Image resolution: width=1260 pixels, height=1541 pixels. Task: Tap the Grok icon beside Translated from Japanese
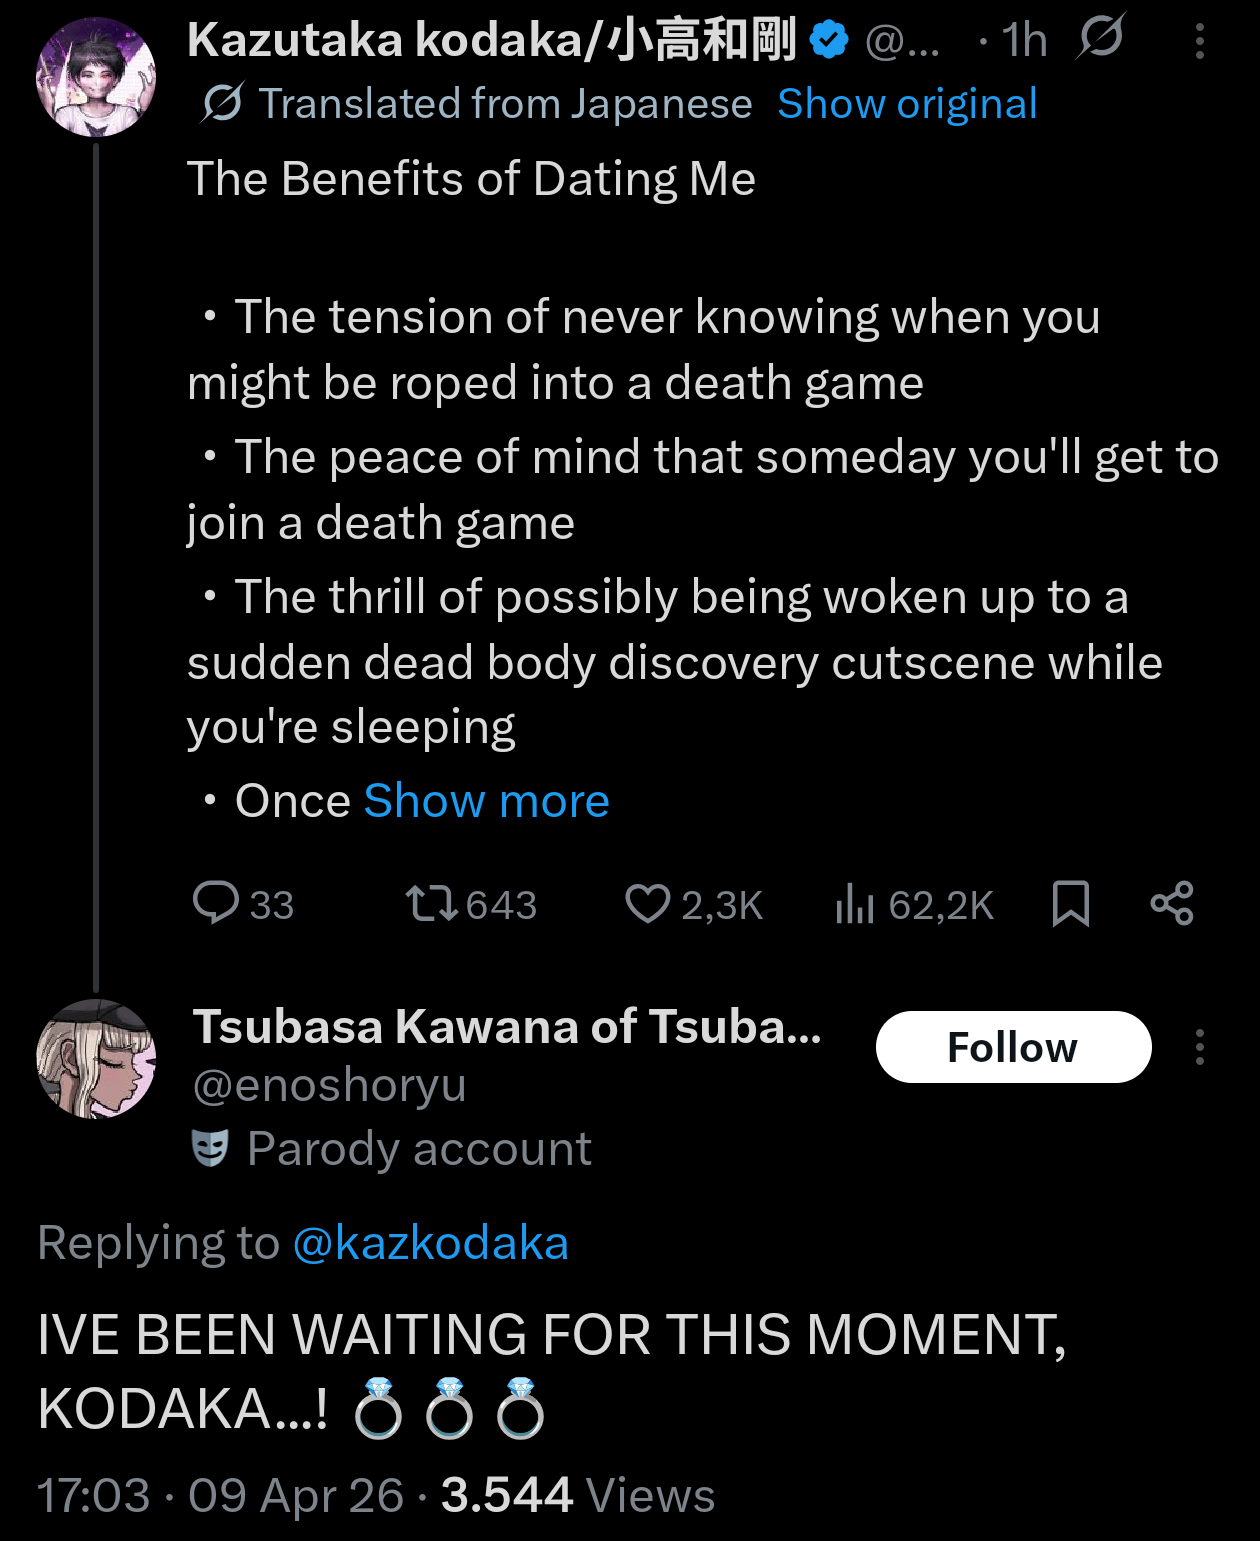[x=221, y=103]
